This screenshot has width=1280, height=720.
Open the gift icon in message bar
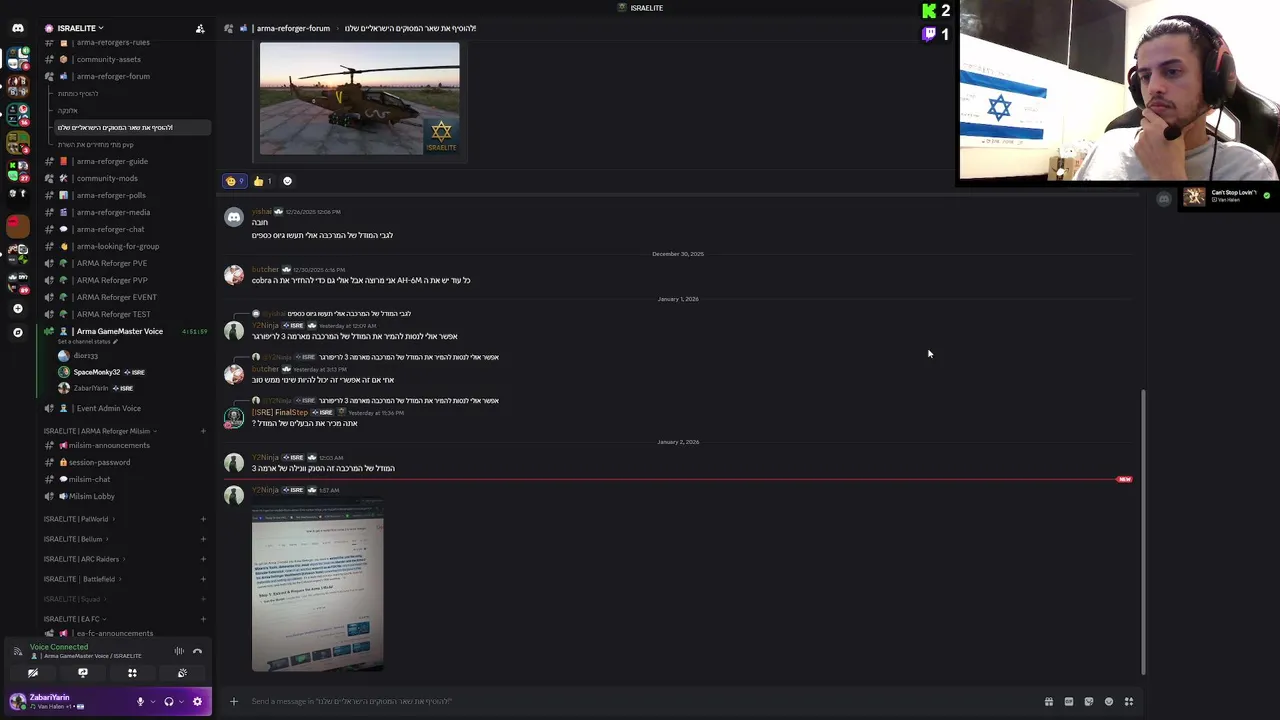[x=1048, y=701]
